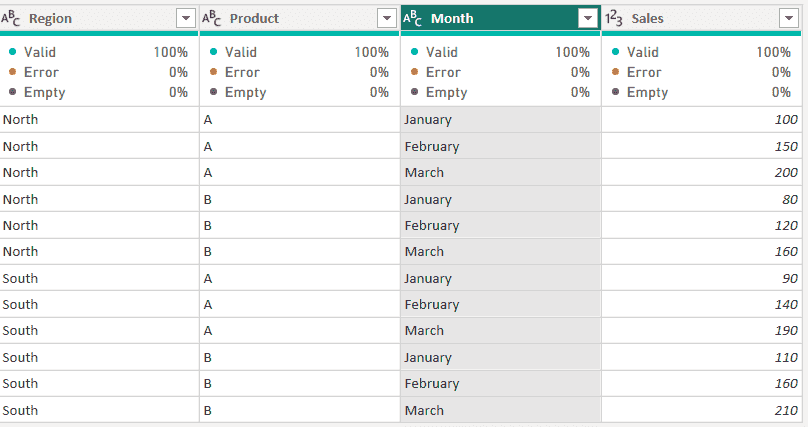This screenshot has height=427, width=808.
Task: Click the ABC data type icon for Month
Action: (x=412, y=19)
